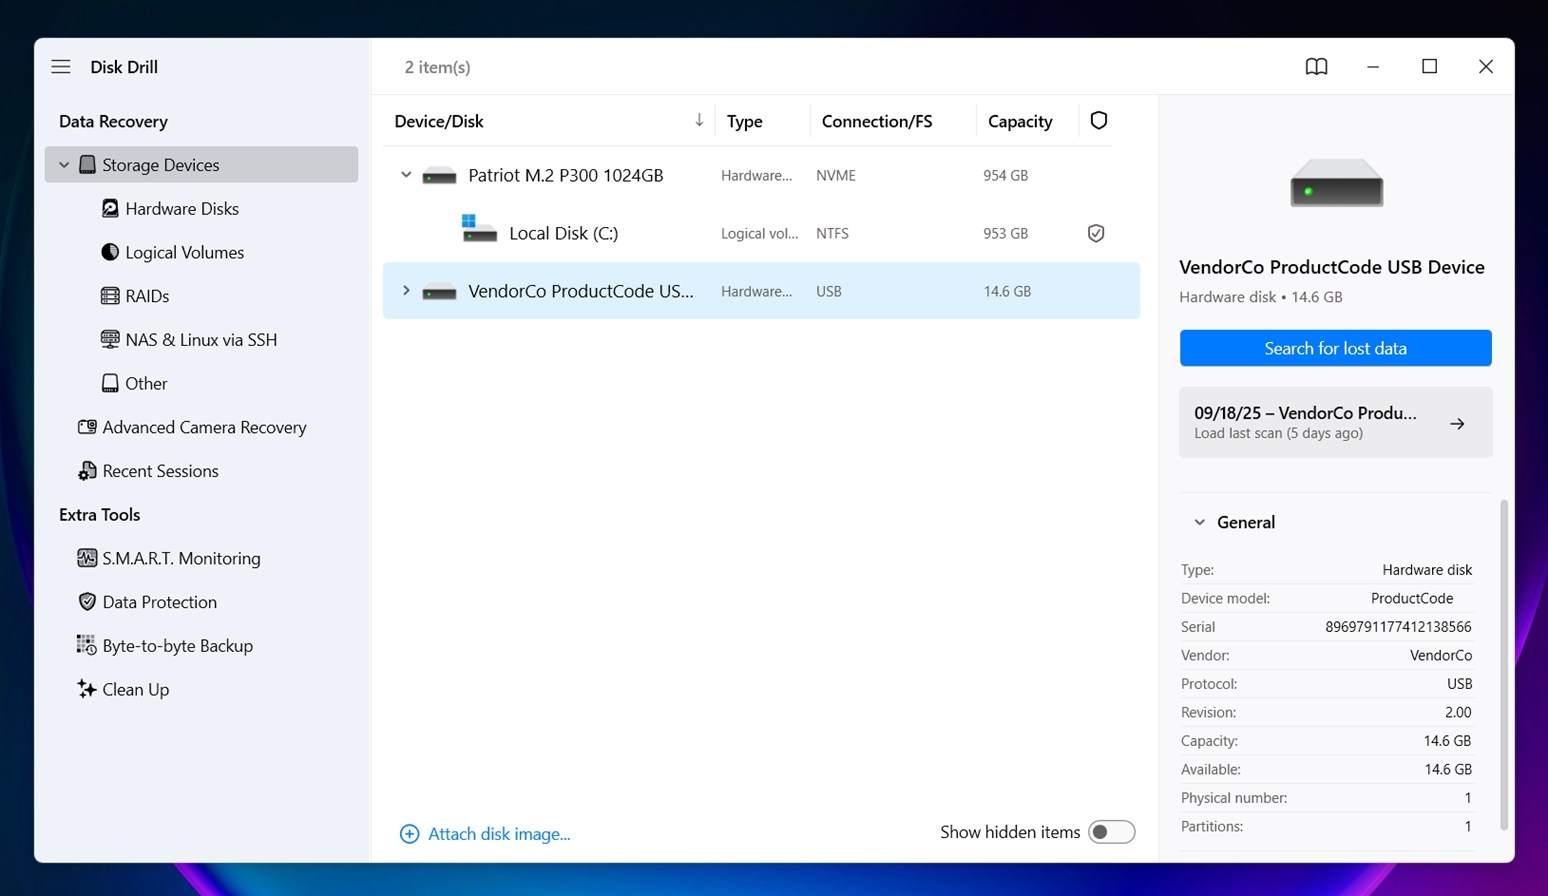Open Advanced Camera Recovery
The height and width of the screenshot is (896, 1548).
(x=204, y=427)
